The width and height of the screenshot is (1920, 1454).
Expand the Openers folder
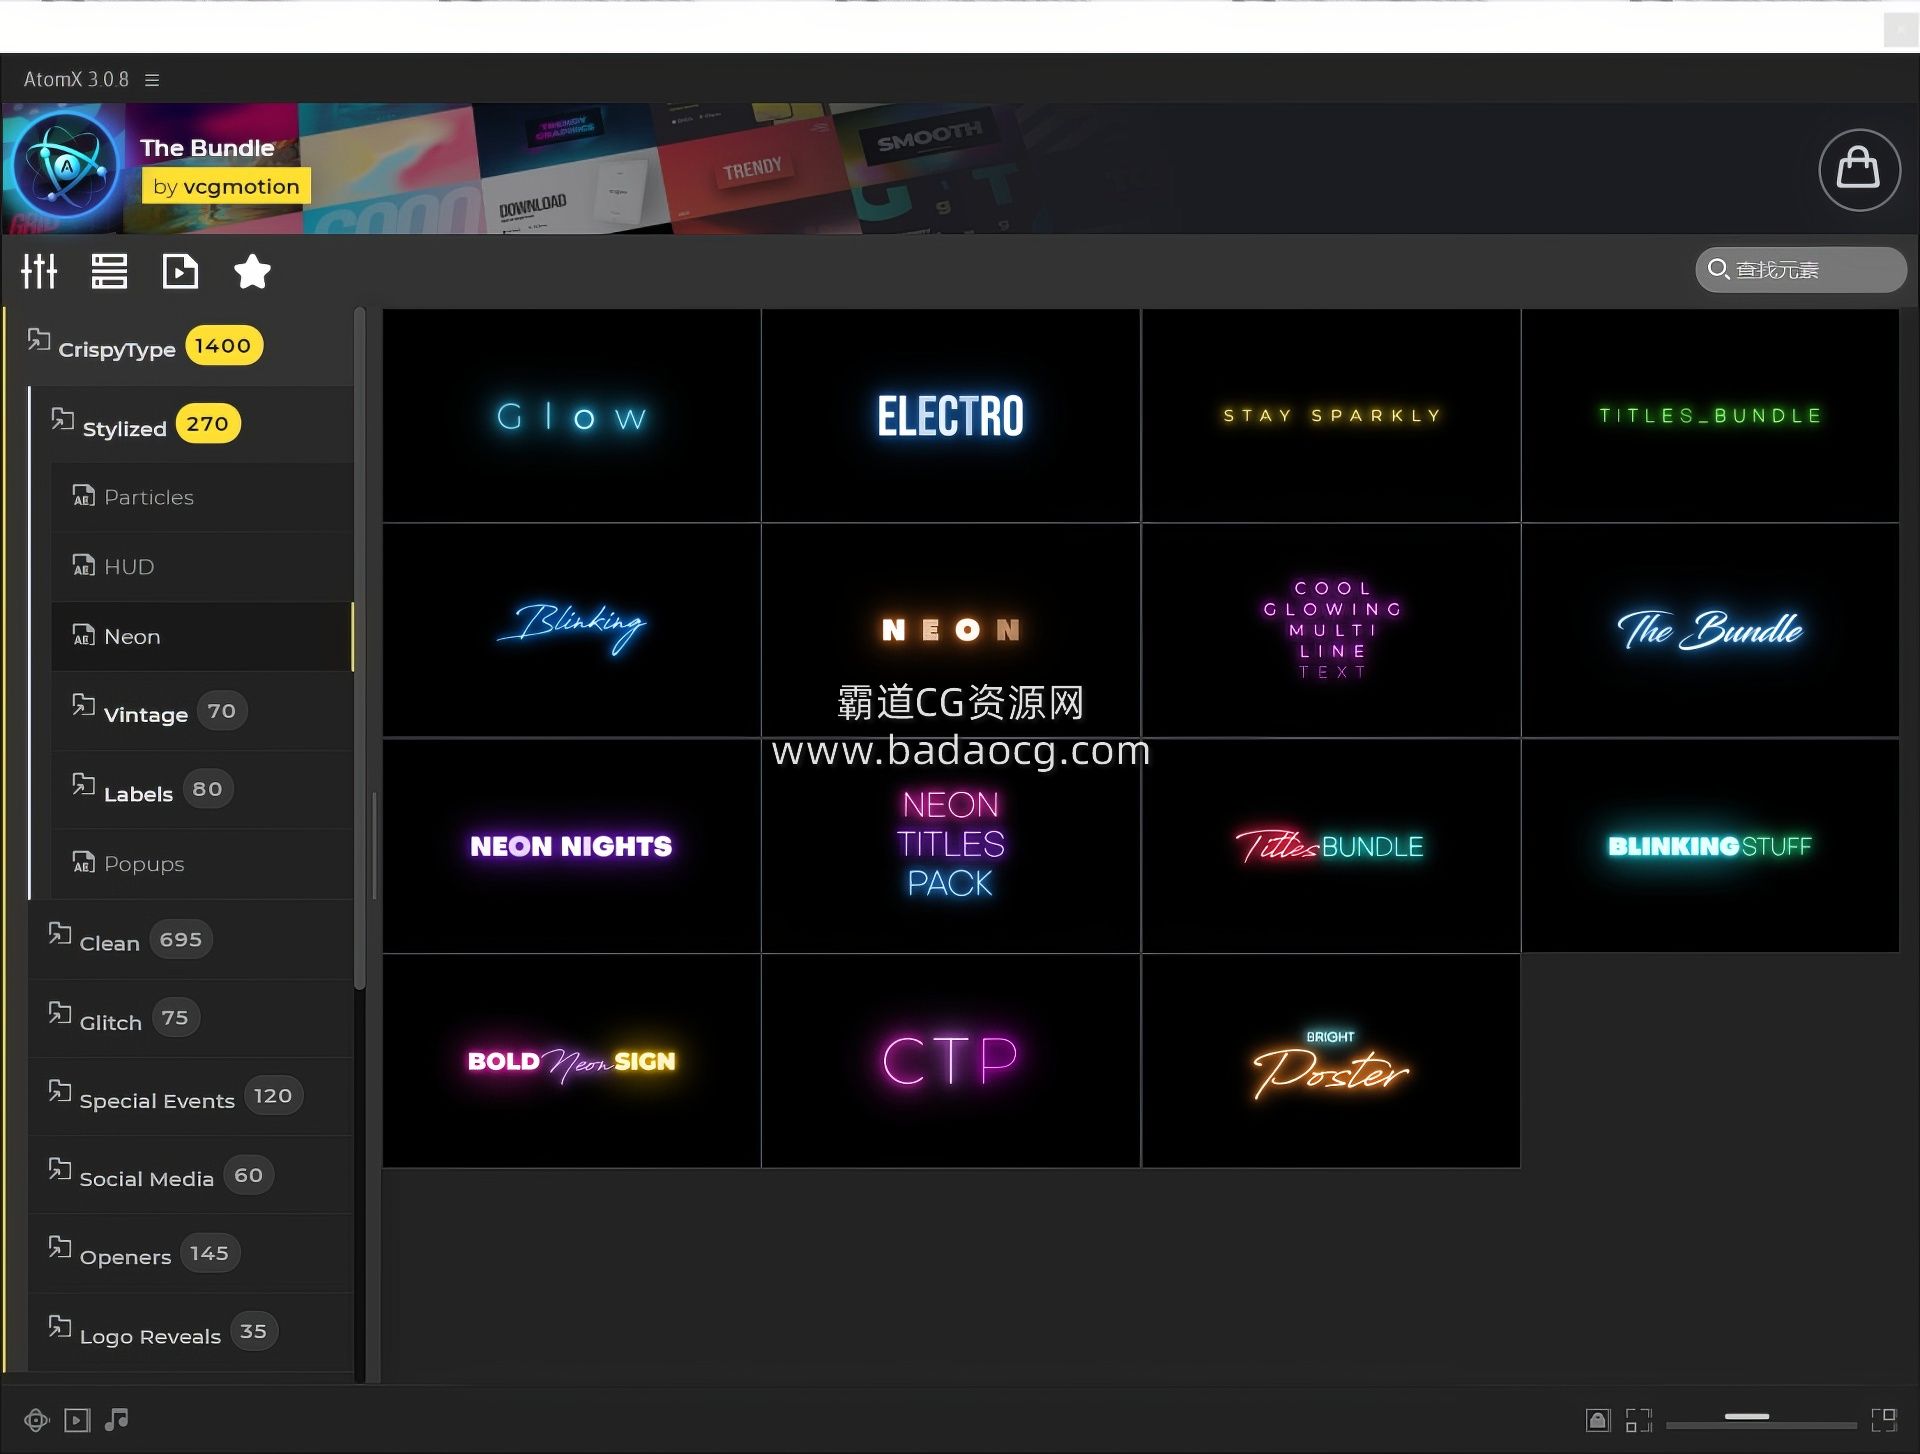tap(191, 1254)
